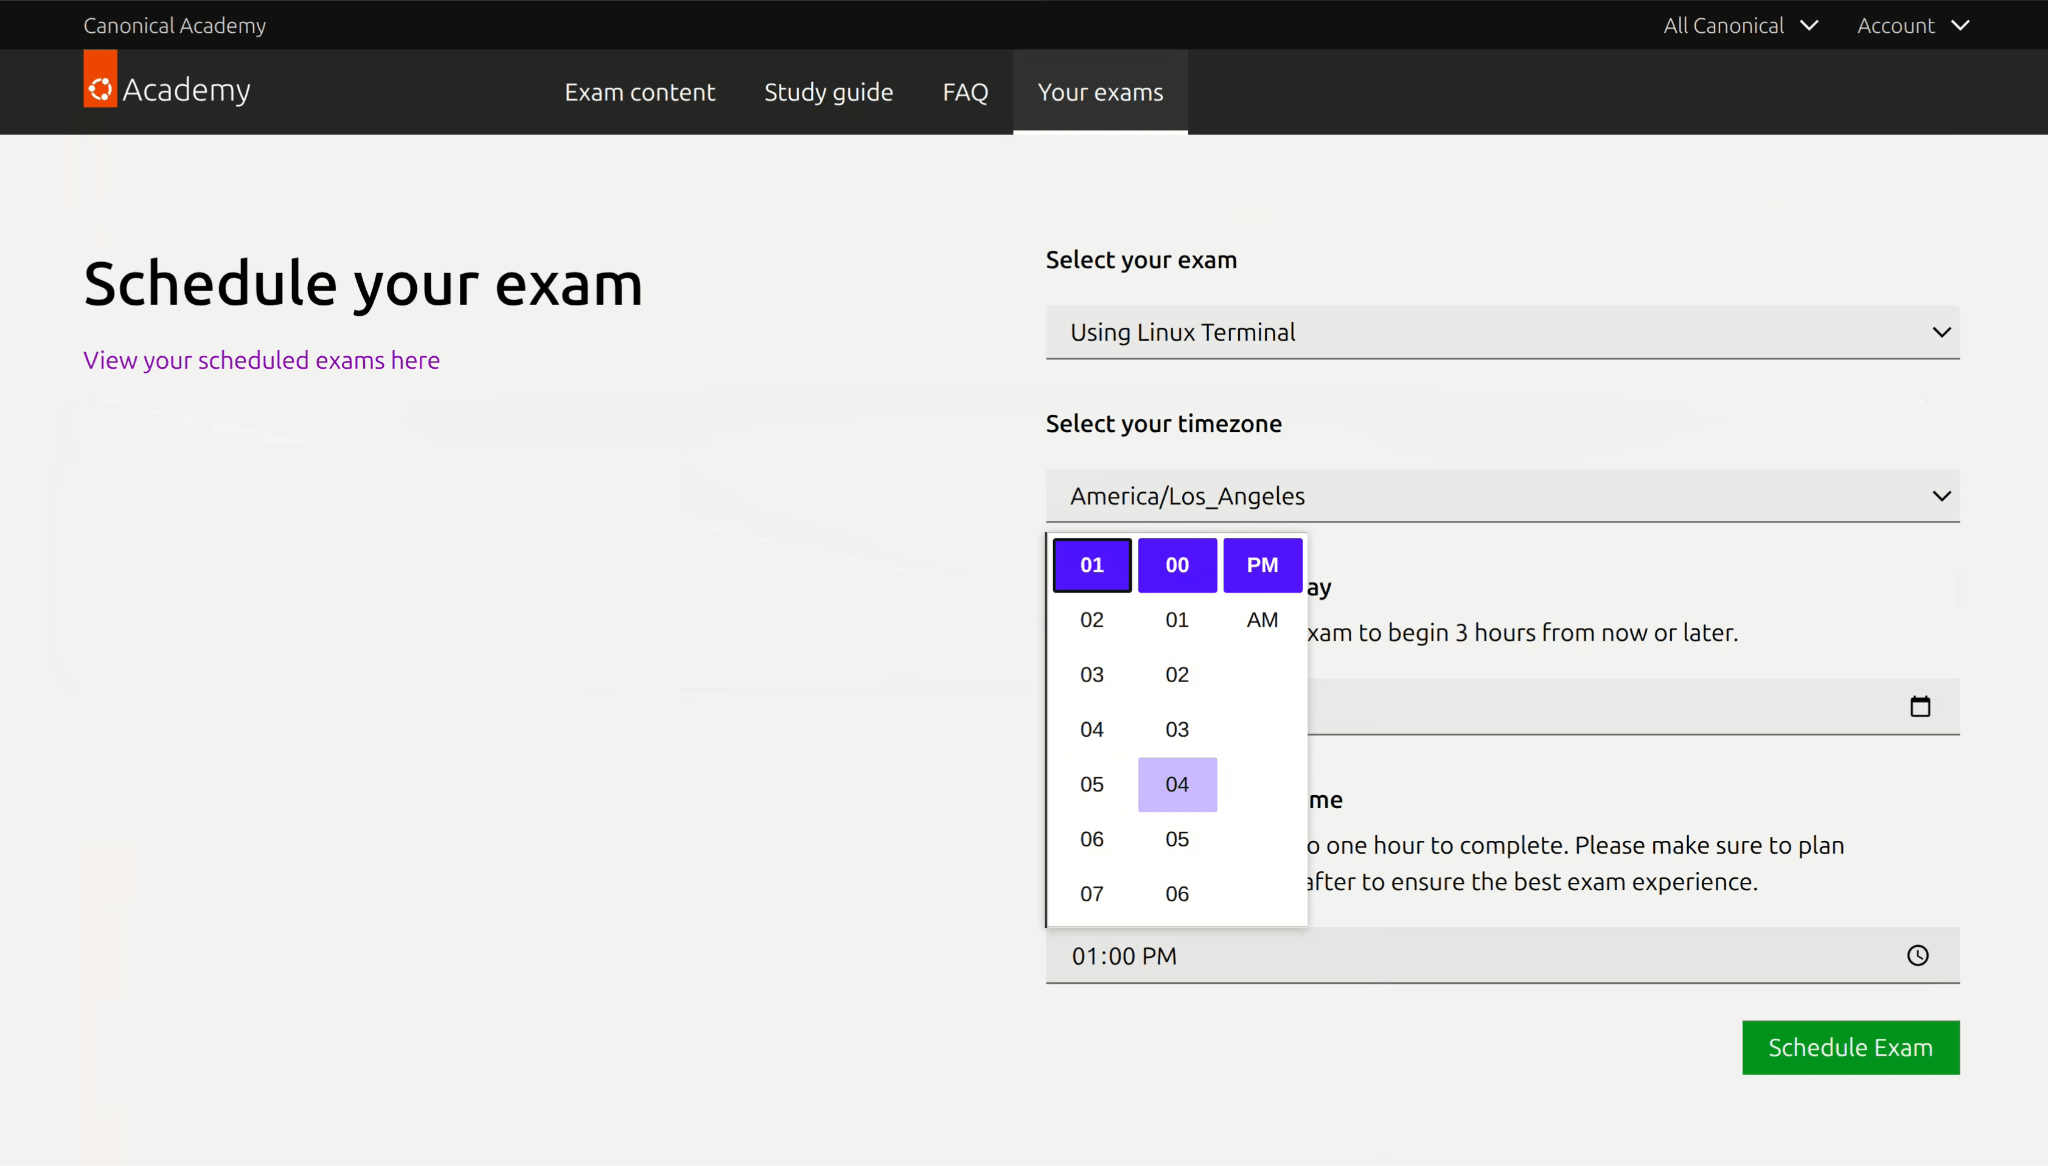Switch the time picker to AM
This screenshot has width=2048, height=1166.
[1261, 619]
